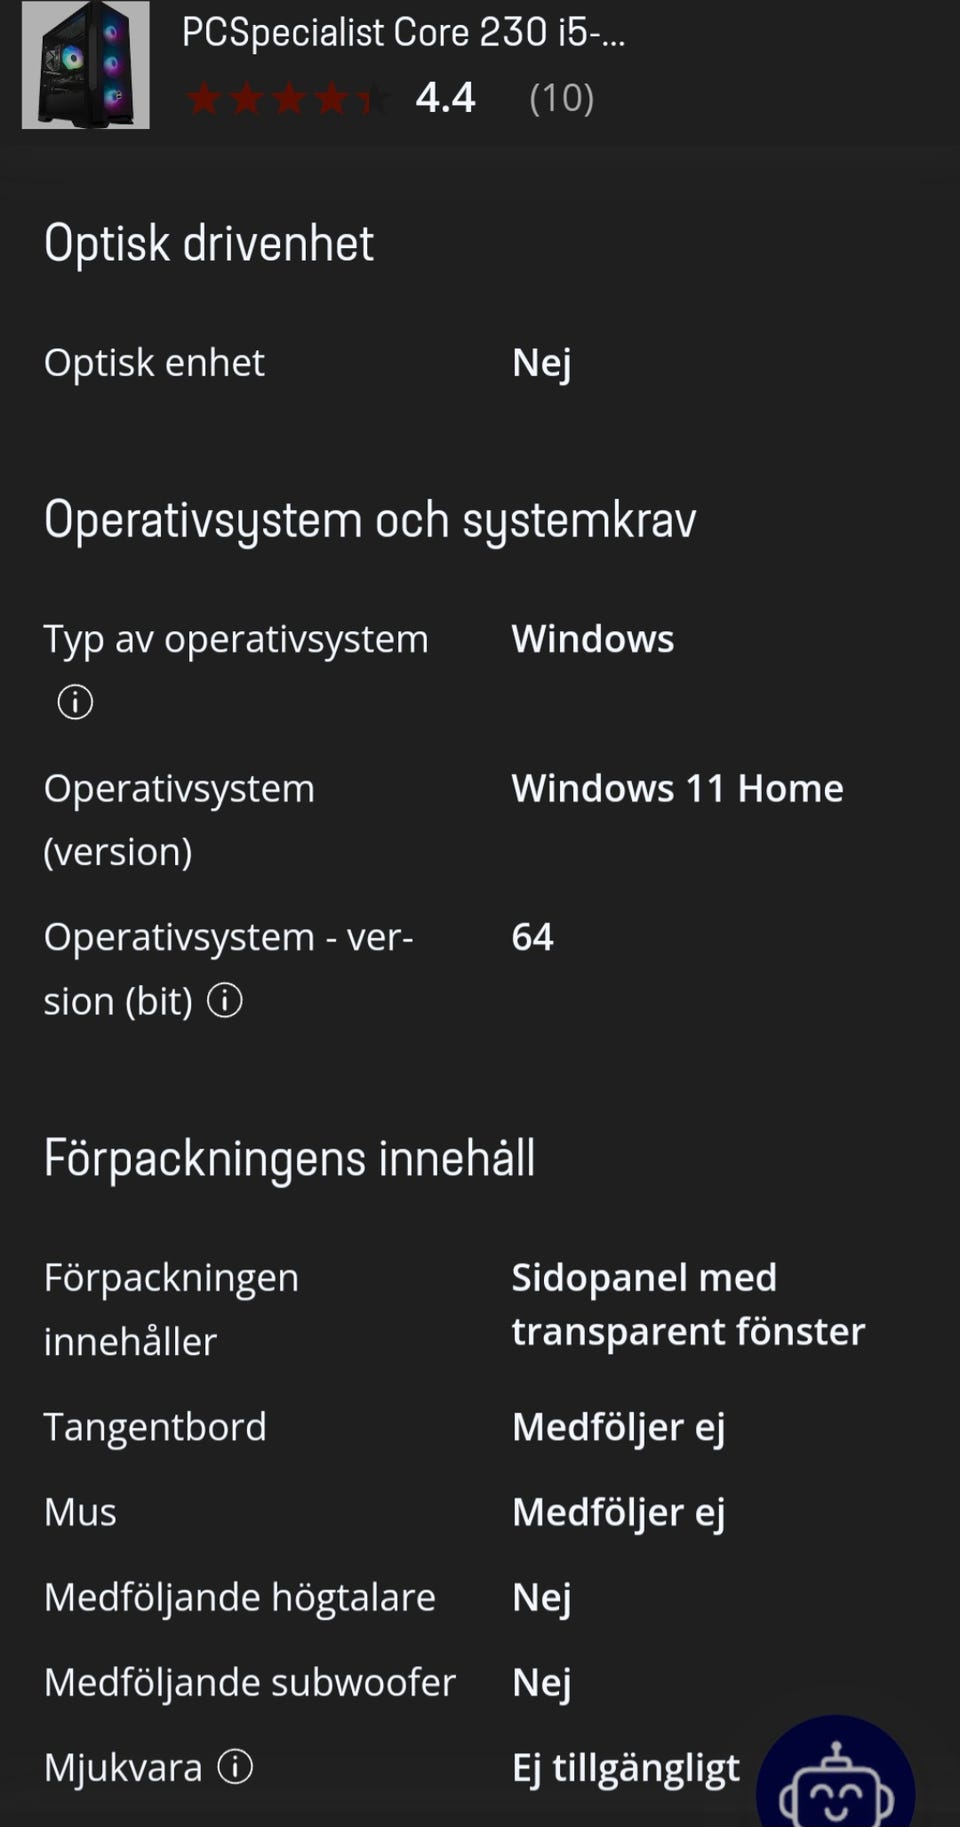Click the Ej tillgängligt software value
Viewport: 960px width, 1827px height.
click(x=626, y=1768)
